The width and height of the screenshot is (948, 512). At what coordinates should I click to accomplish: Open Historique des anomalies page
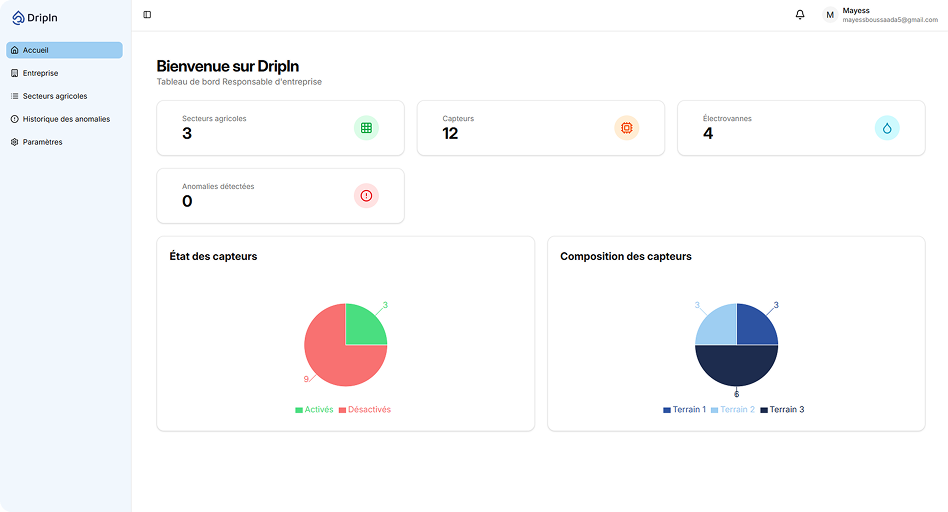[64, 119]
